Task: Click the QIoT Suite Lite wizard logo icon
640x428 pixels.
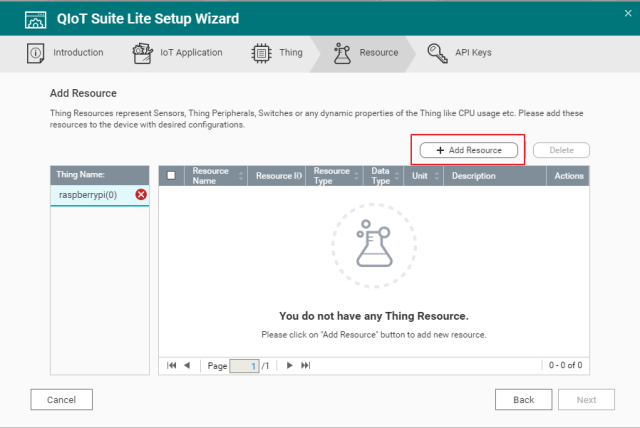Action: (36, 19)
